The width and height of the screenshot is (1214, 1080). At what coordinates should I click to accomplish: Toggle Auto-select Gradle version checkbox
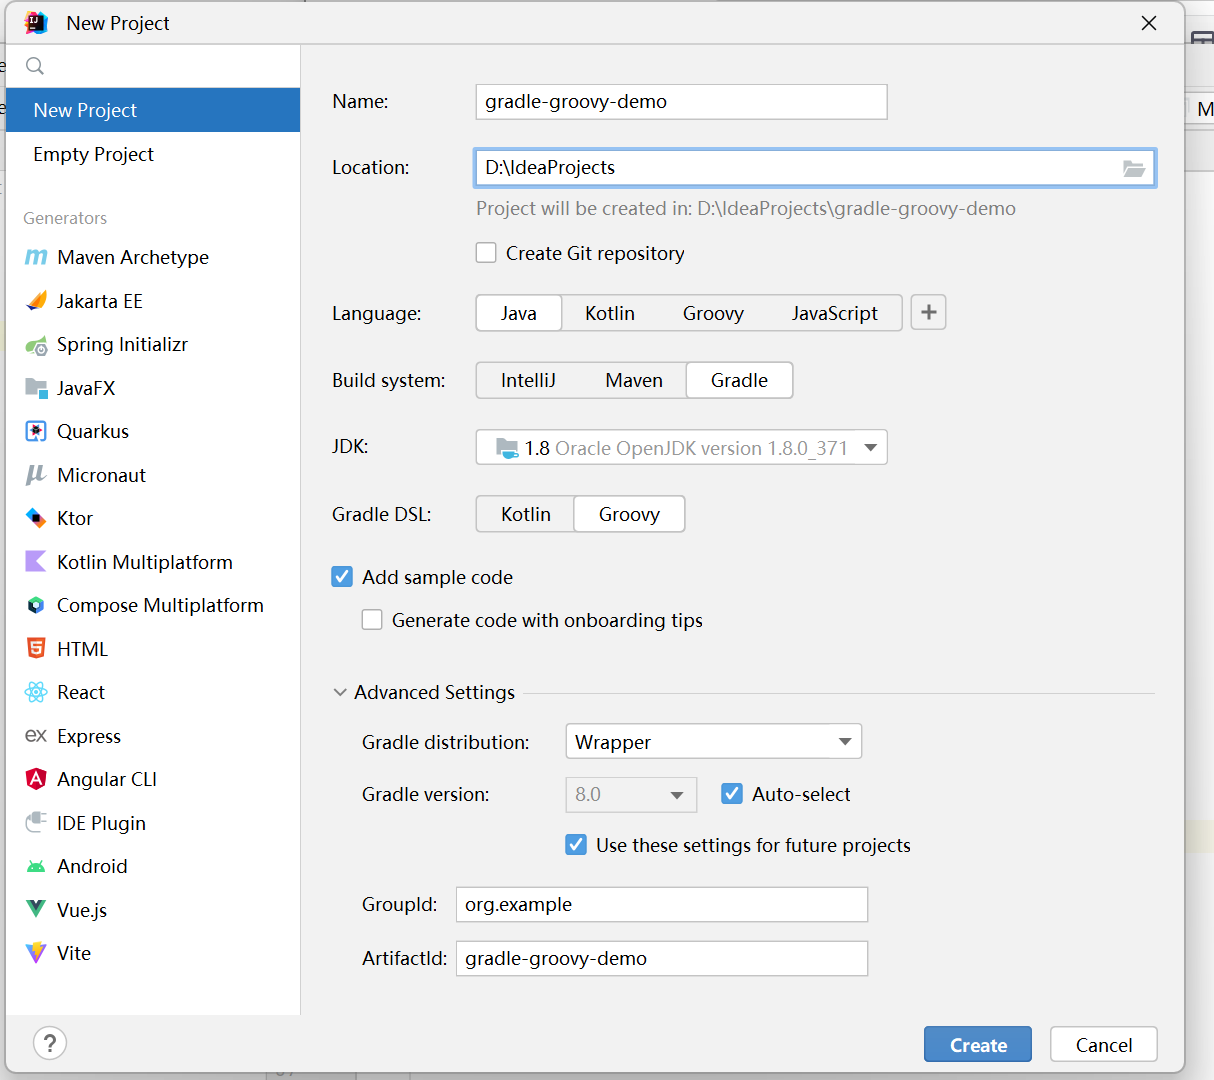(x=732, y=794)
